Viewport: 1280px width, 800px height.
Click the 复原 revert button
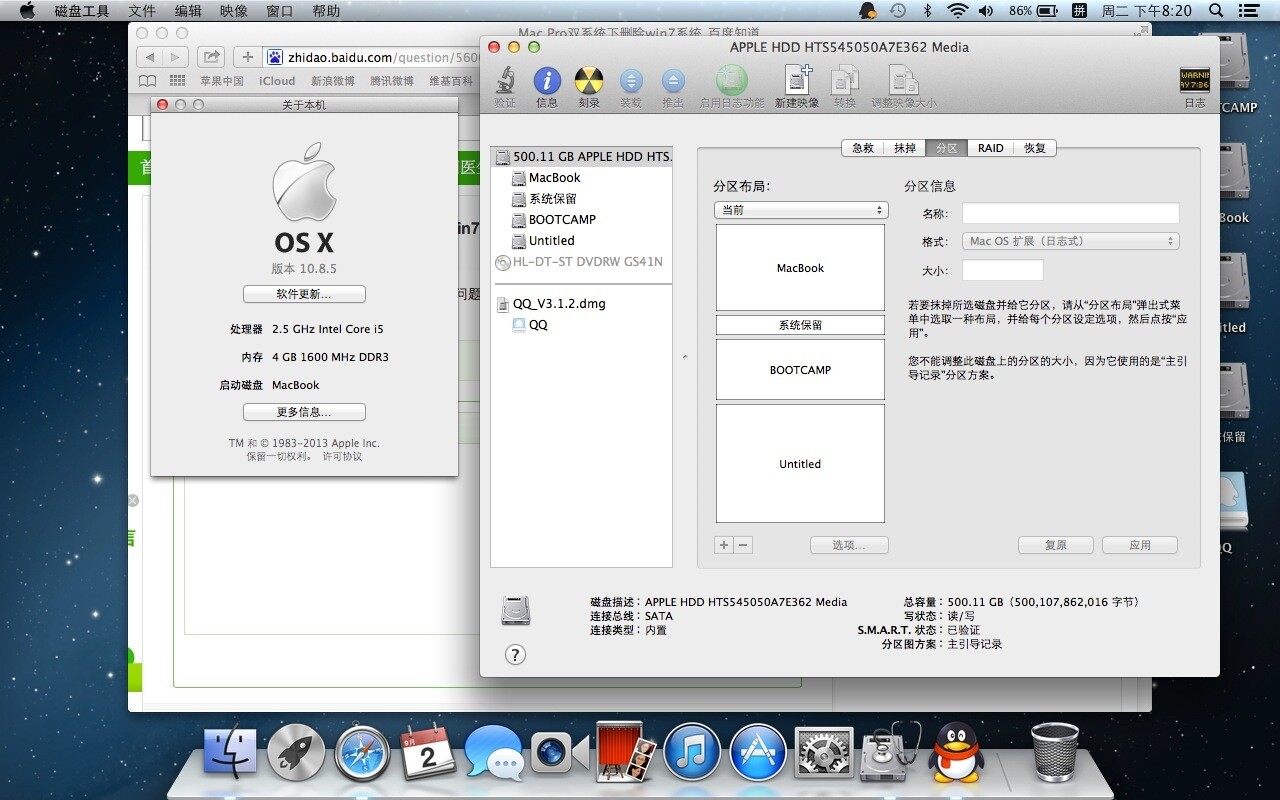click(x=1056, y=545)
